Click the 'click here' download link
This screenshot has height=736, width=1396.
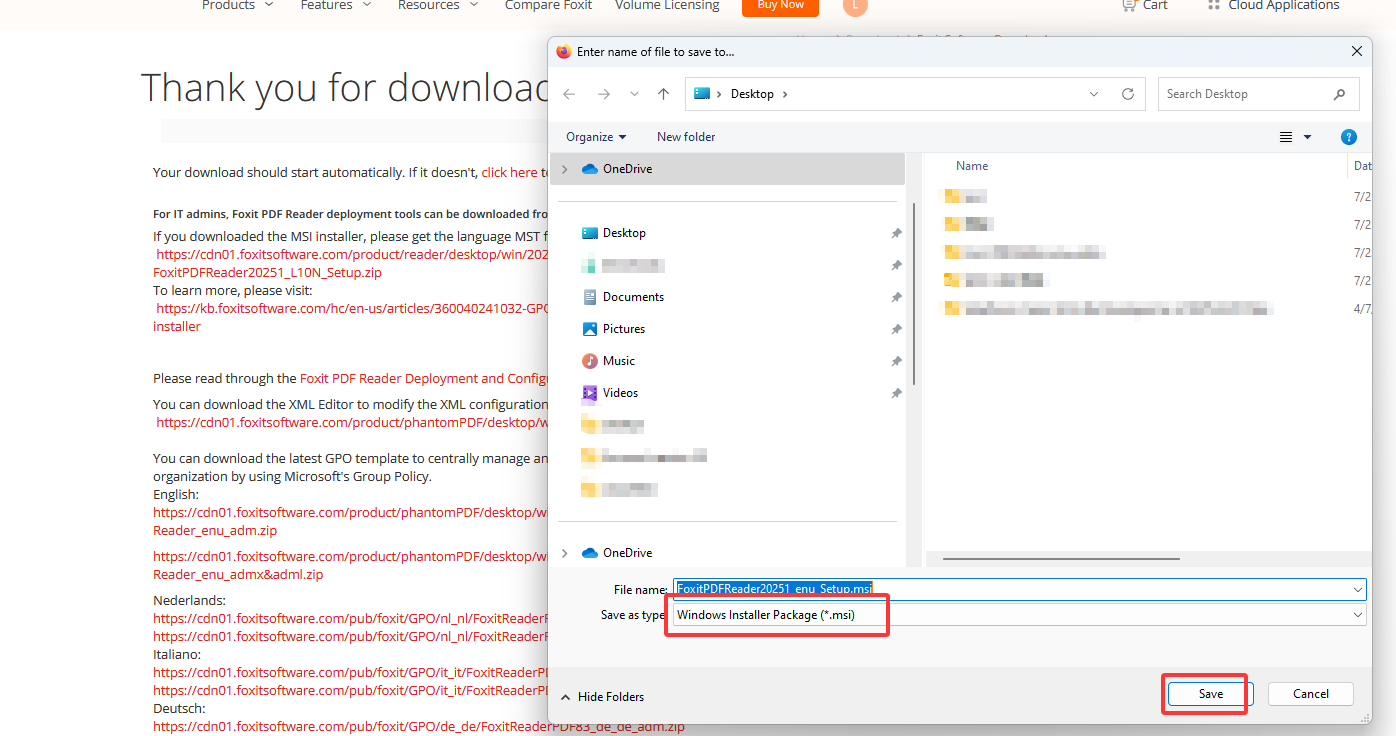coord(511,171)
